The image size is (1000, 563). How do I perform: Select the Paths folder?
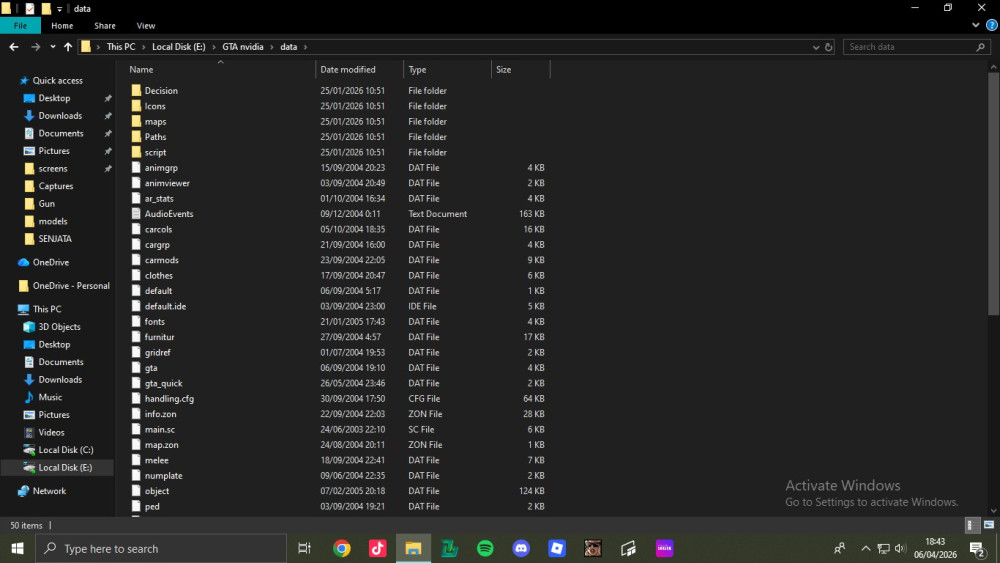(x=155, y=136)
